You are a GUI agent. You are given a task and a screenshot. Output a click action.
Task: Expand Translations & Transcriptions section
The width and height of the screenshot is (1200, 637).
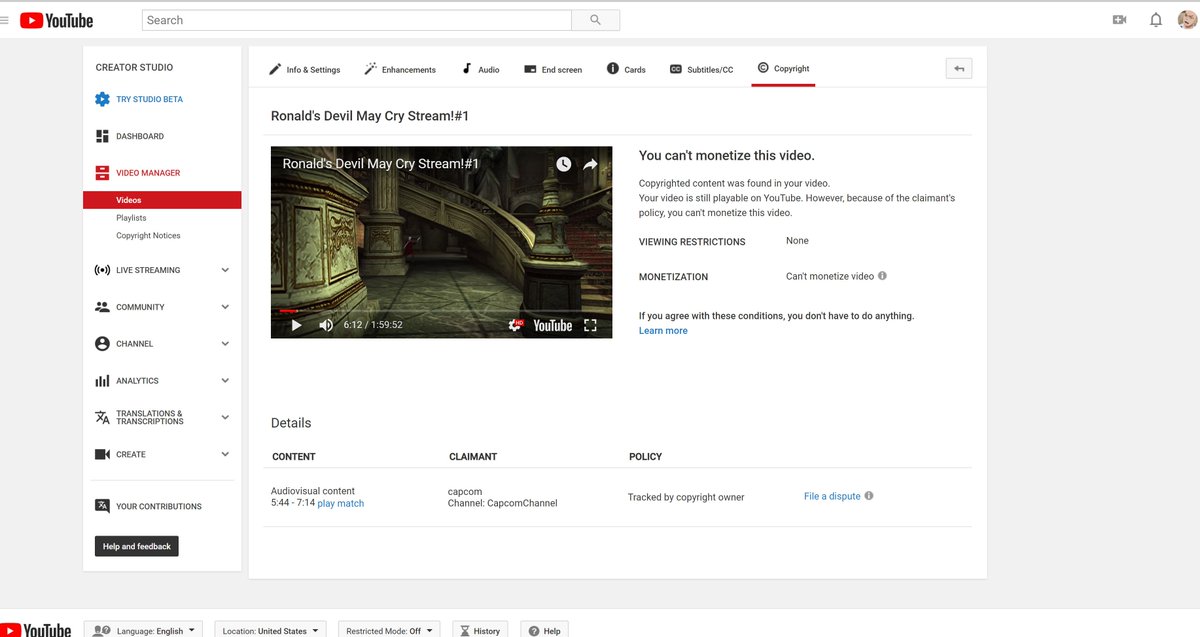pos(225,417)
